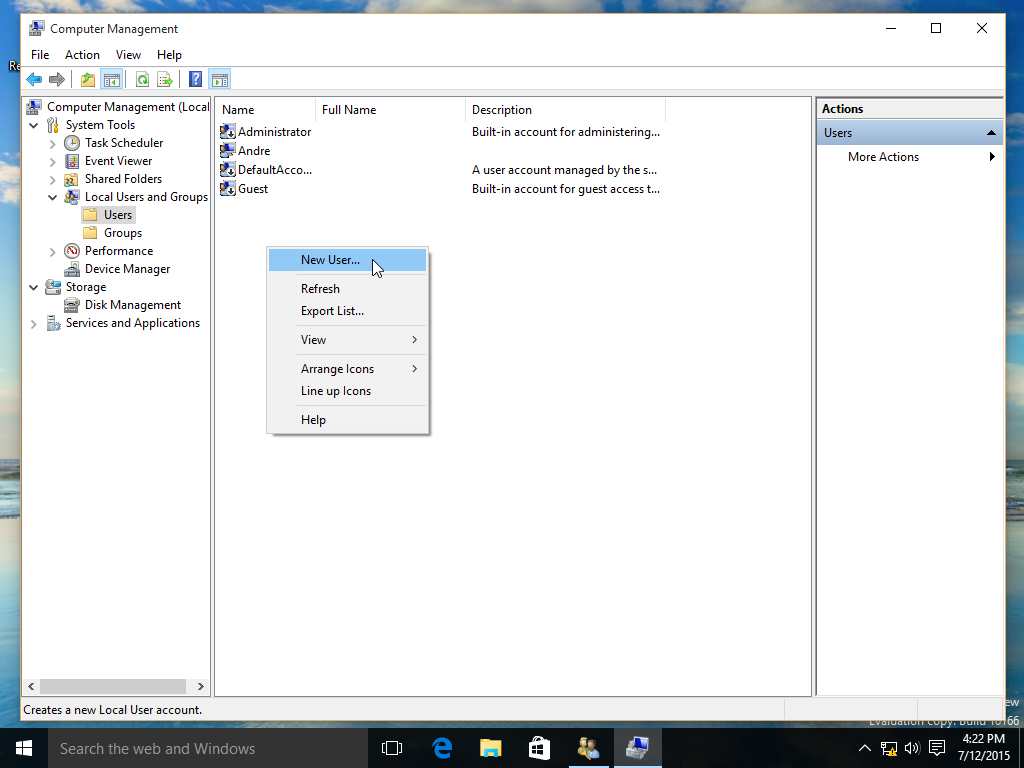
Task: Select Shared Folders in the tree
Action: [123, 179]
